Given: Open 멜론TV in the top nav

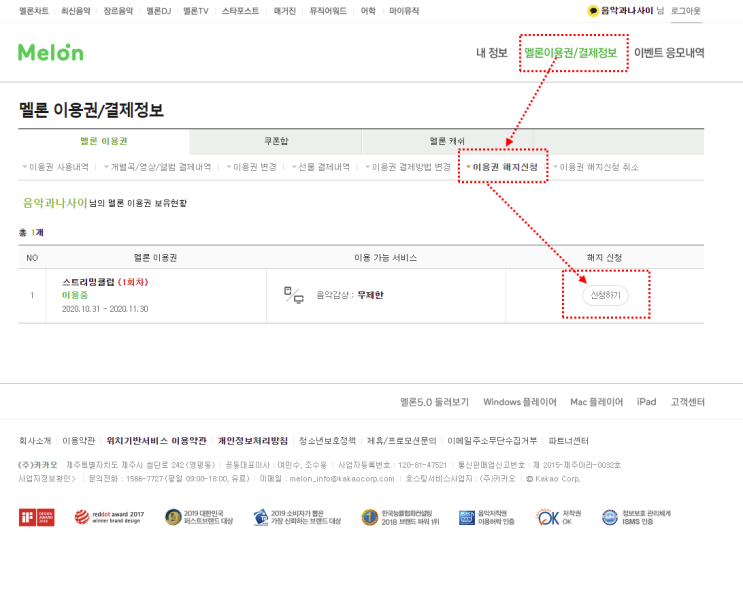Looking at the screenshot, I should (x=196, y=11).
